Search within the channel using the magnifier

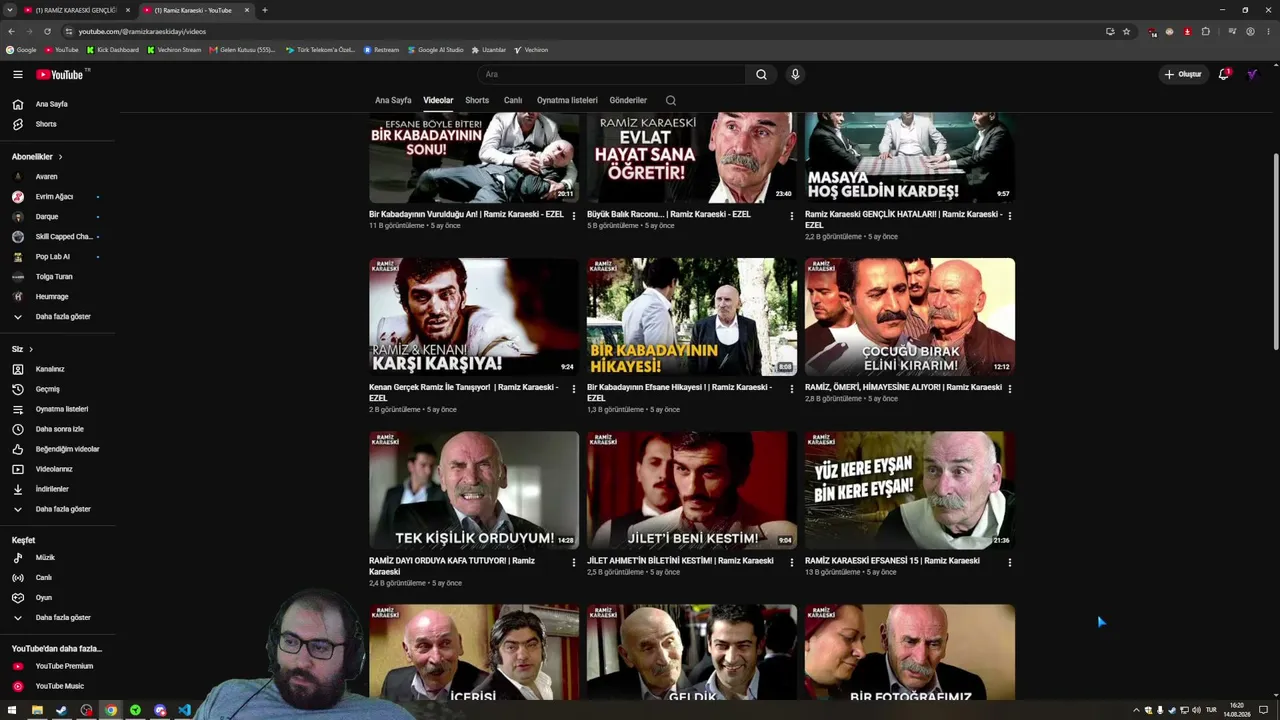pos(671,100)
